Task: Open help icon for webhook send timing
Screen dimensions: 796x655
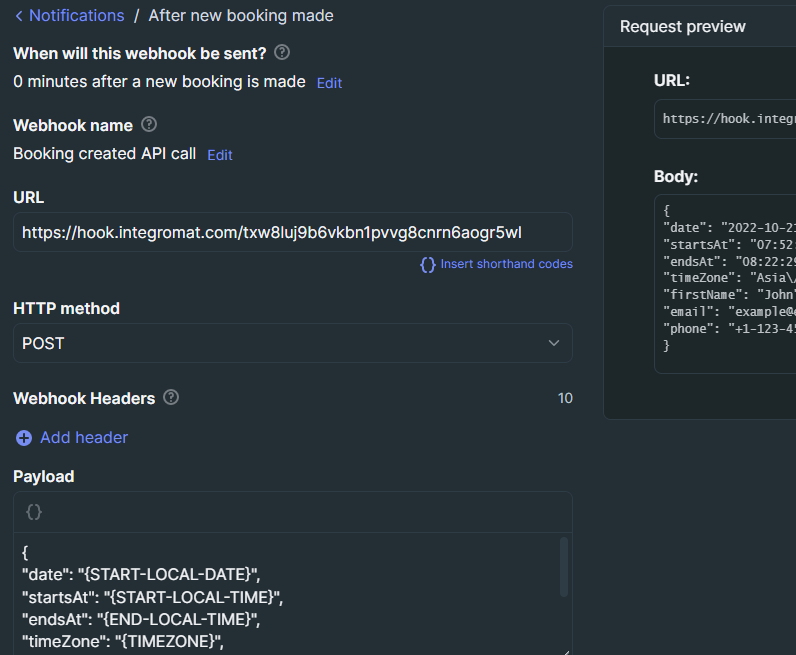Action: [282, 52]
